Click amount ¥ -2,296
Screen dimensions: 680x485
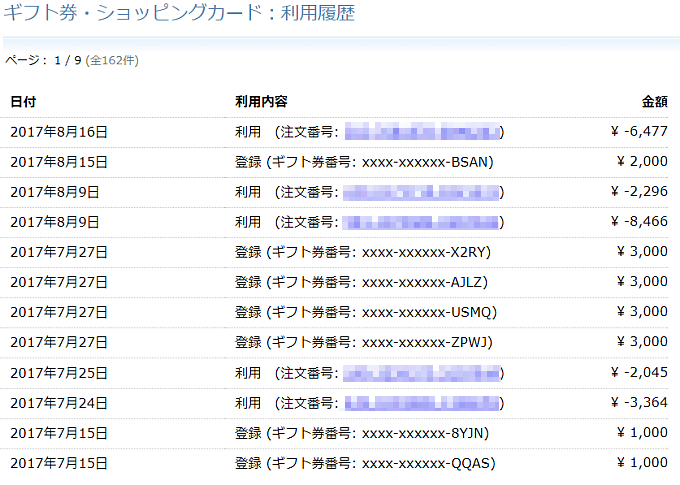tap(639, 191)
